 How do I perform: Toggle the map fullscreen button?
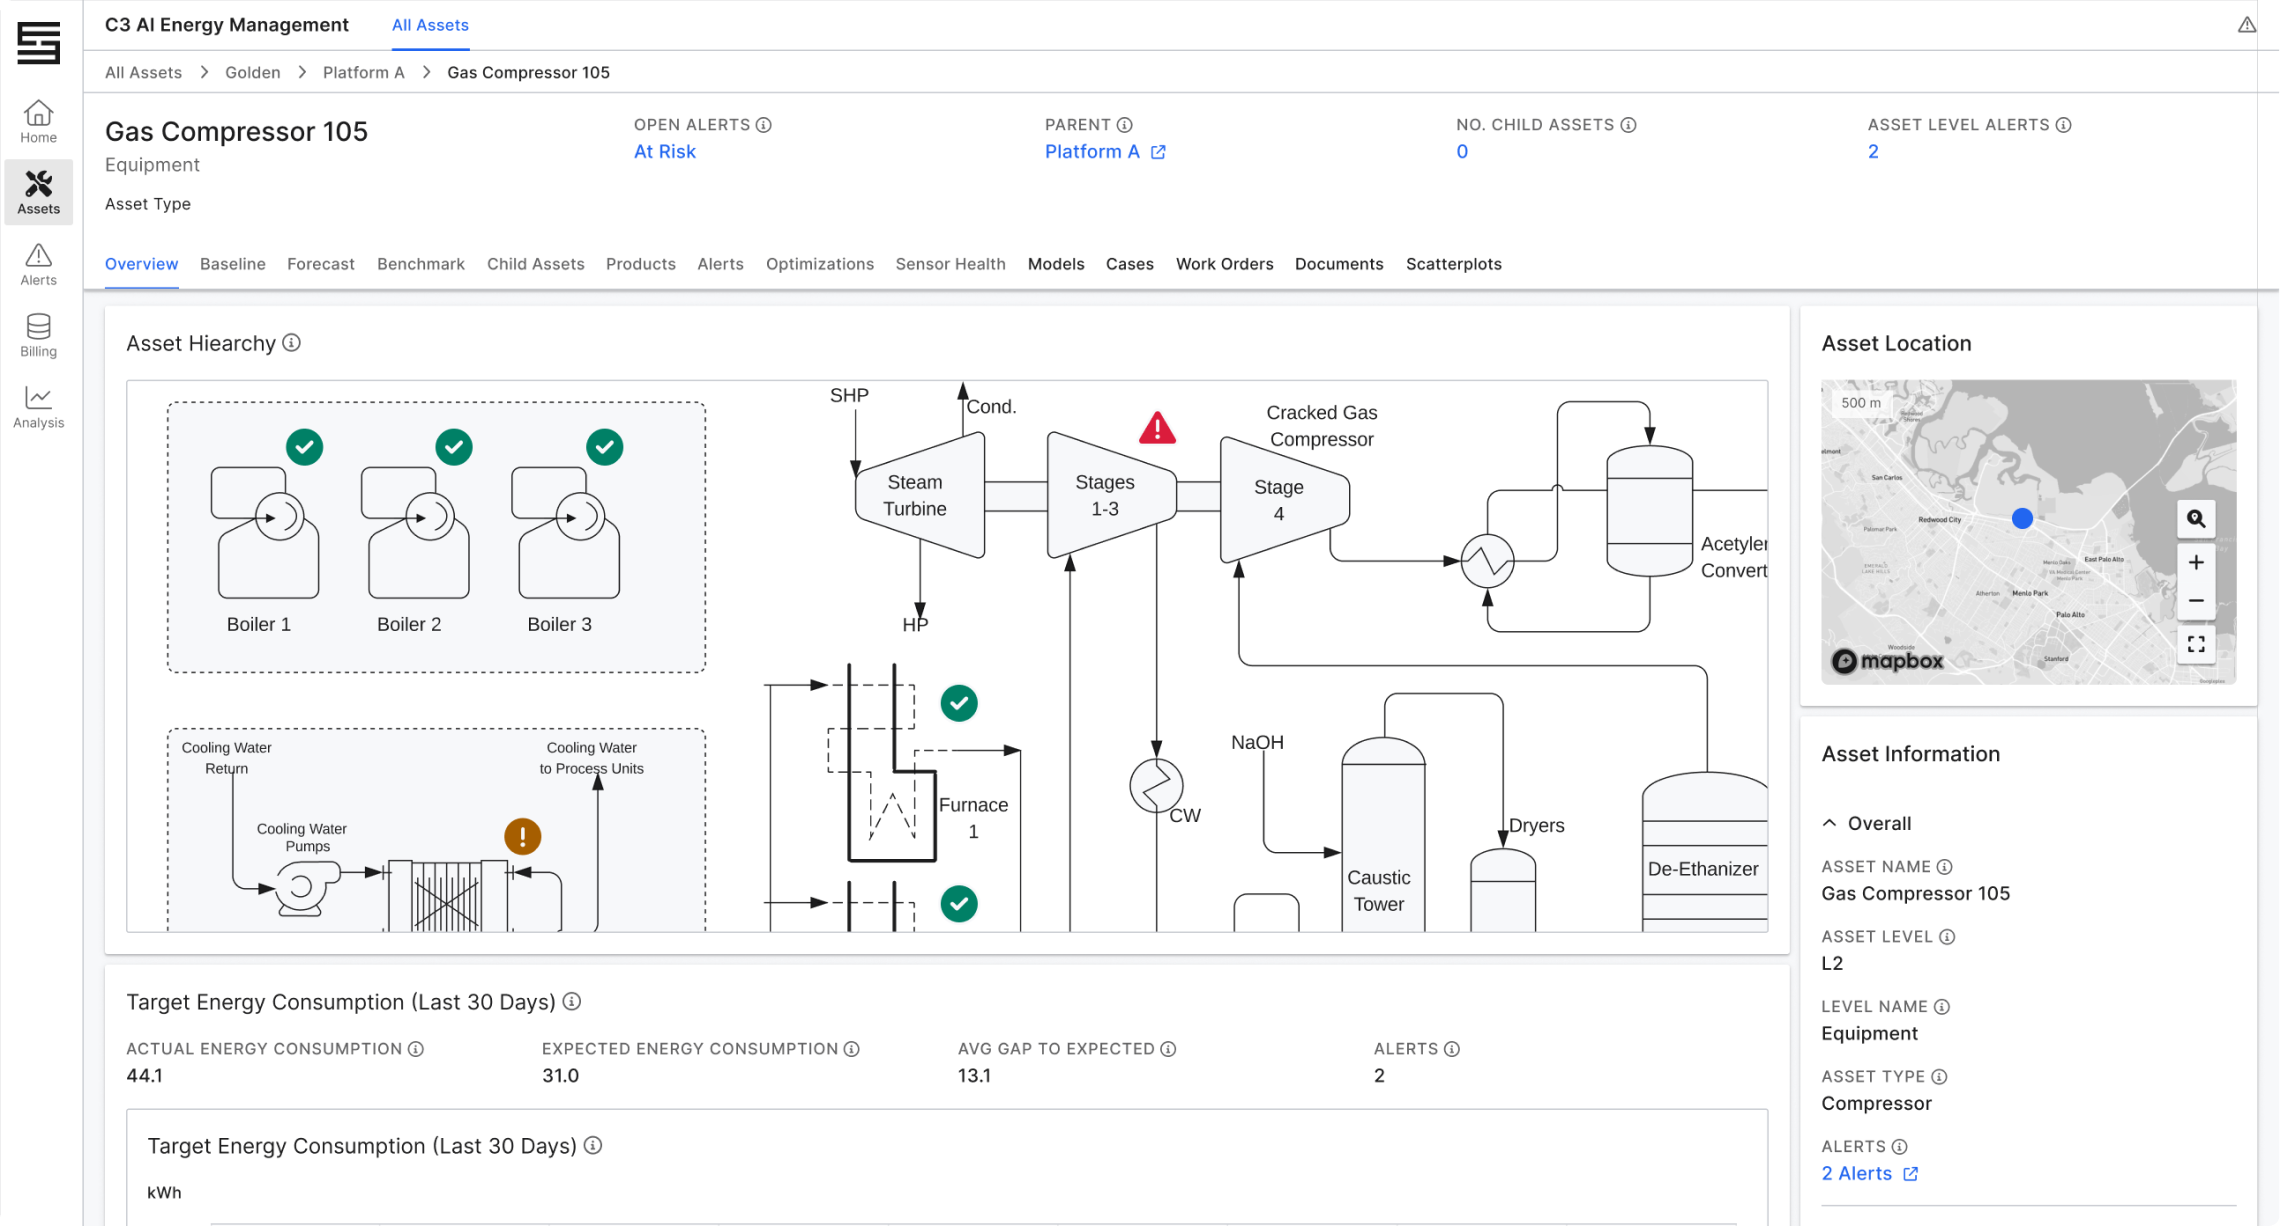tap(2196, 644)
